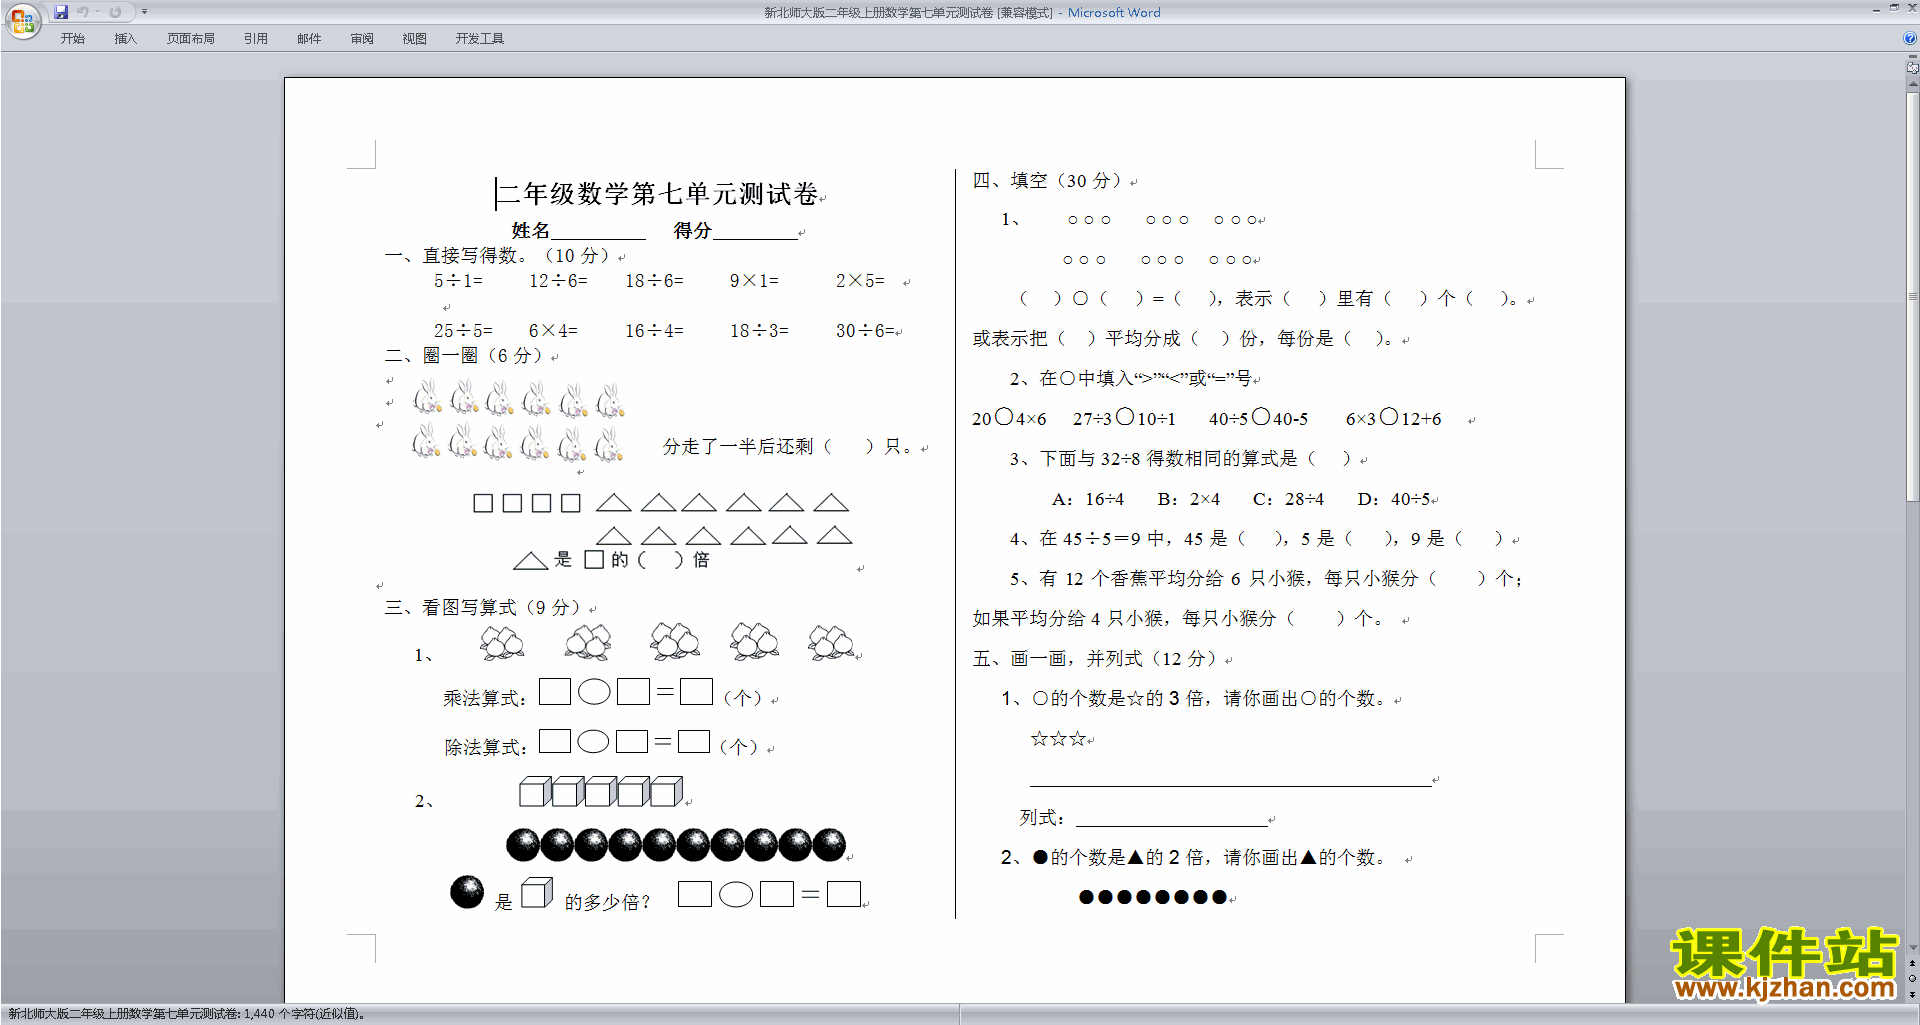Open the 邮件 ribbon tab
This screenshot has width=1920, height=1025.
309,39
